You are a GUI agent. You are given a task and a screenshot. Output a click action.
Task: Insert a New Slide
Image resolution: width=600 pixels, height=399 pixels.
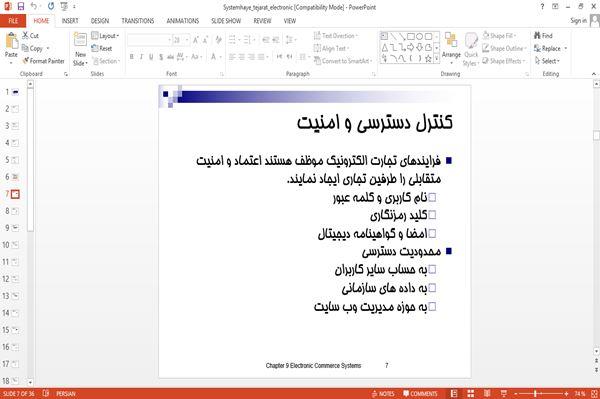(x=80, y=49)
